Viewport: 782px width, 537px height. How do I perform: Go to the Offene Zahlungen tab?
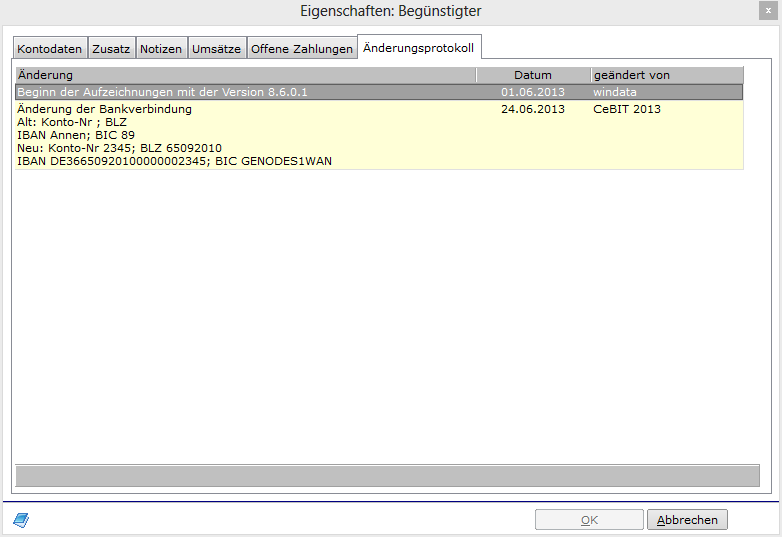pyautogui.click(x=302, y=49)
